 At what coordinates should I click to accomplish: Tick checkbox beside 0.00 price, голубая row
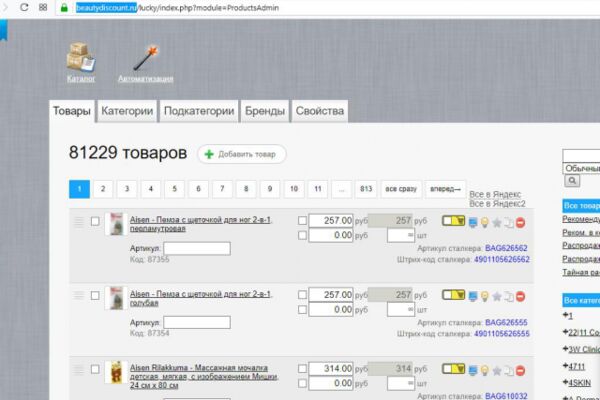pyautogui.click(x=302, y=309)
